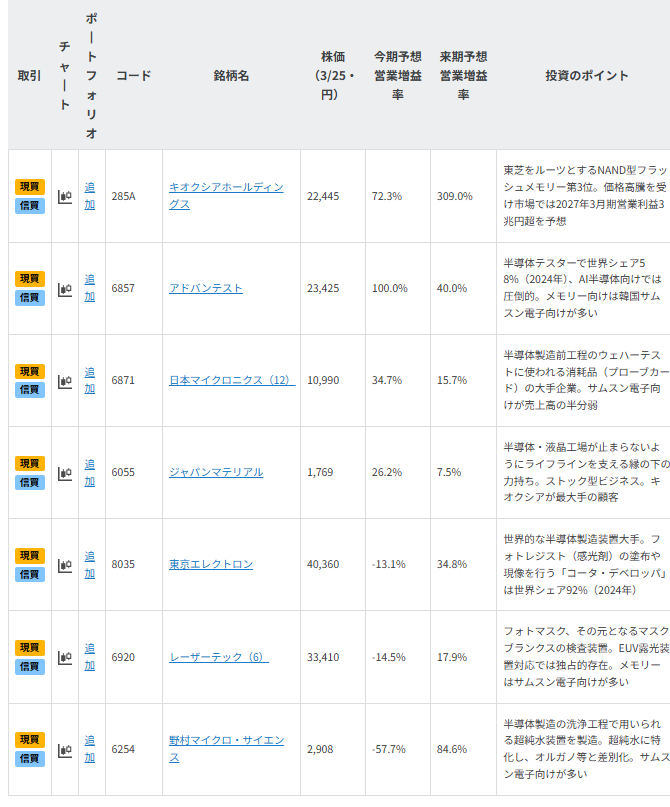Open chart icon for キオクシアホールディングス row
The height and width of the screenshot is (807, 670).
point(65,196)
